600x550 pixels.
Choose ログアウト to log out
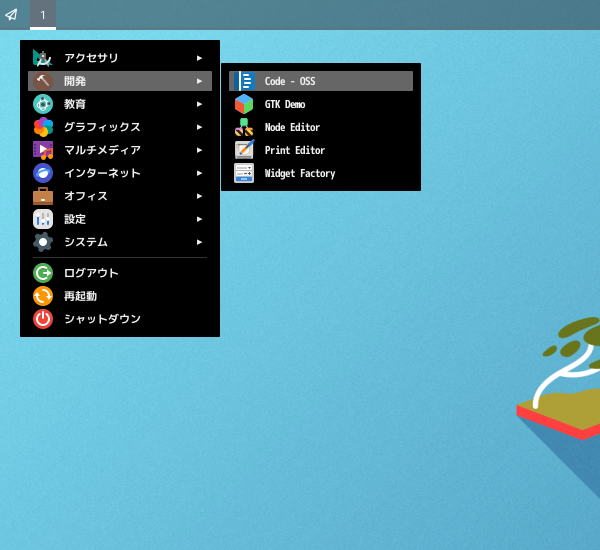point(91,273)
